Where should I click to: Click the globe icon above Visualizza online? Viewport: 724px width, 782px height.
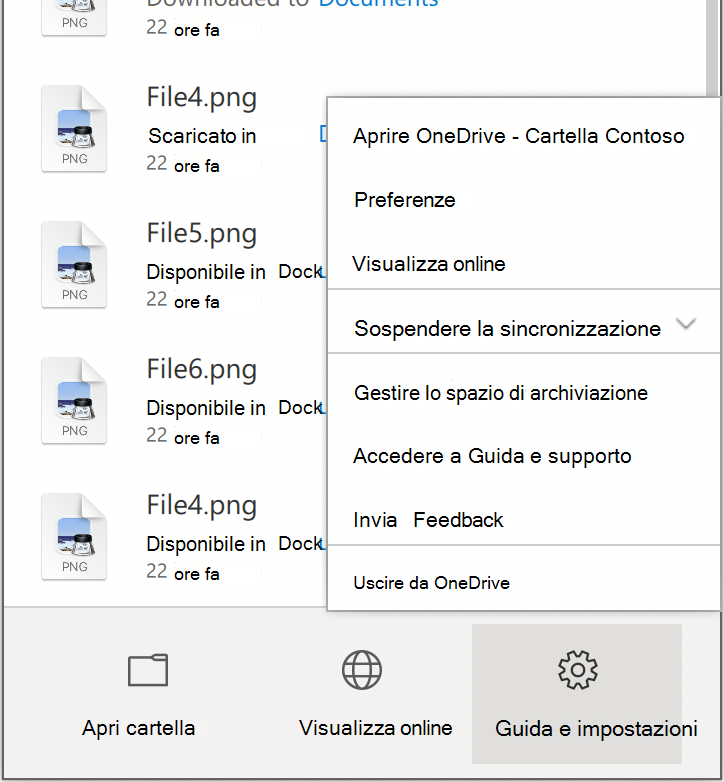(362, 670)
